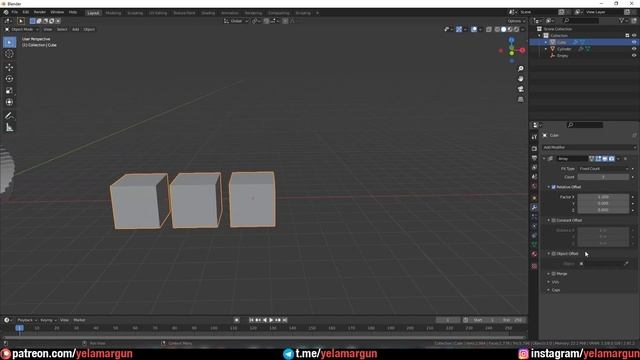The image size is (640, 360).
Task: Select the Cursor tool
Action: 9,54
